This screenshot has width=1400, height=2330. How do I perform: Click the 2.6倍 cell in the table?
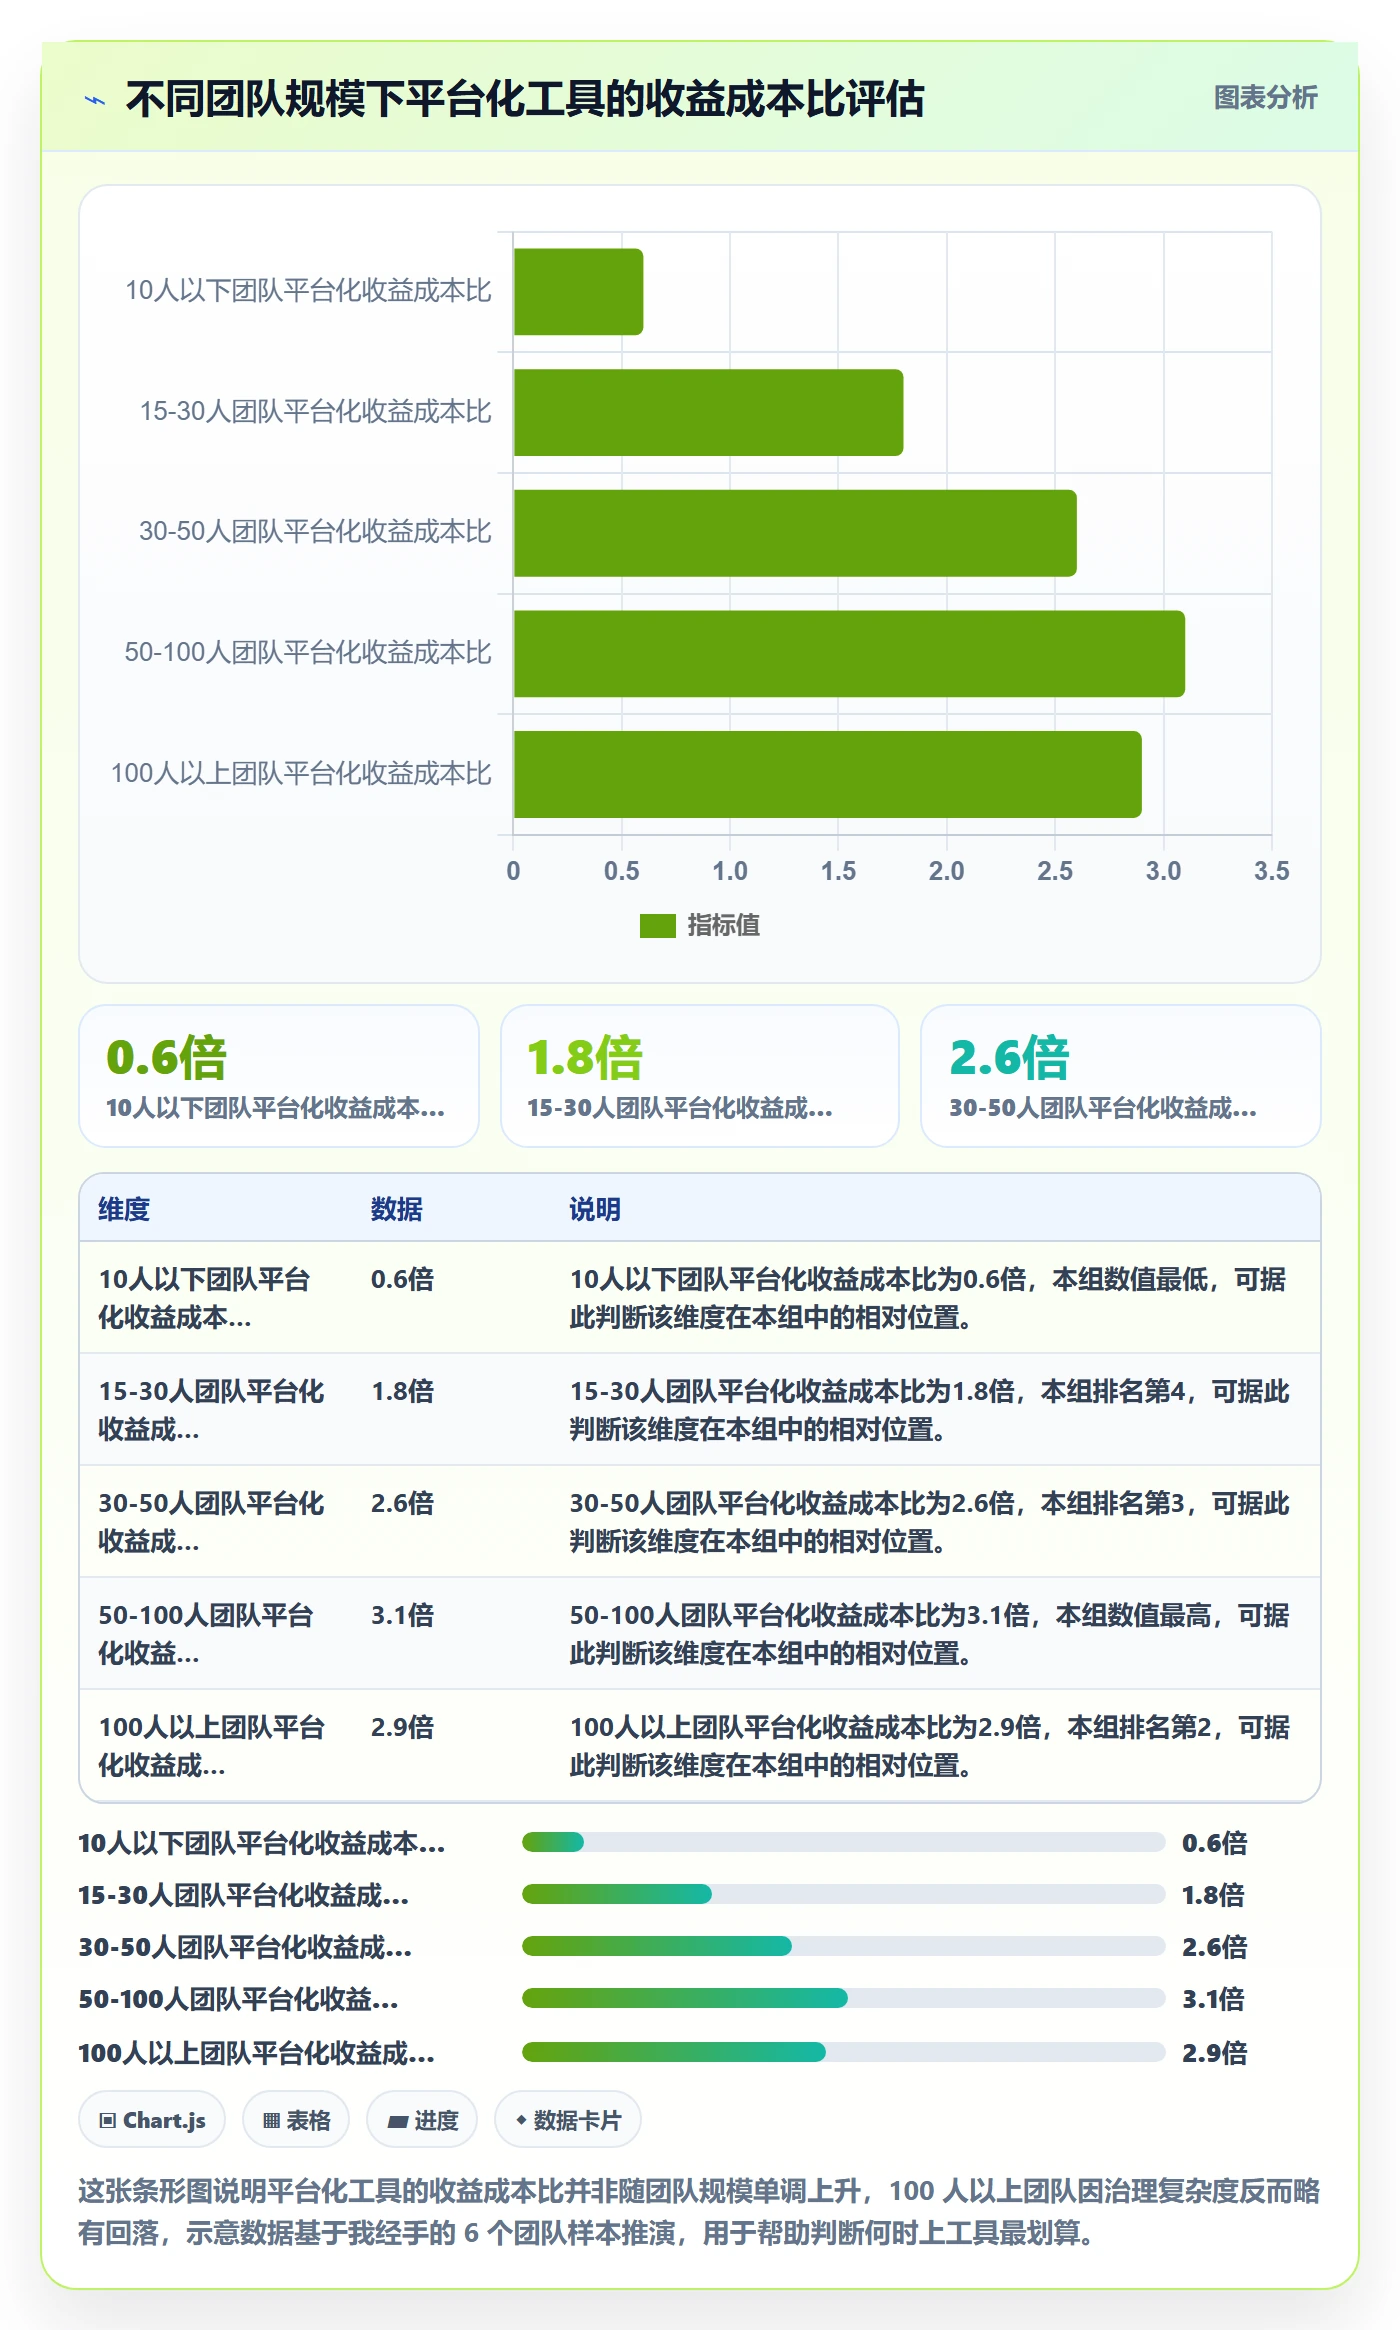point(403,1503)
